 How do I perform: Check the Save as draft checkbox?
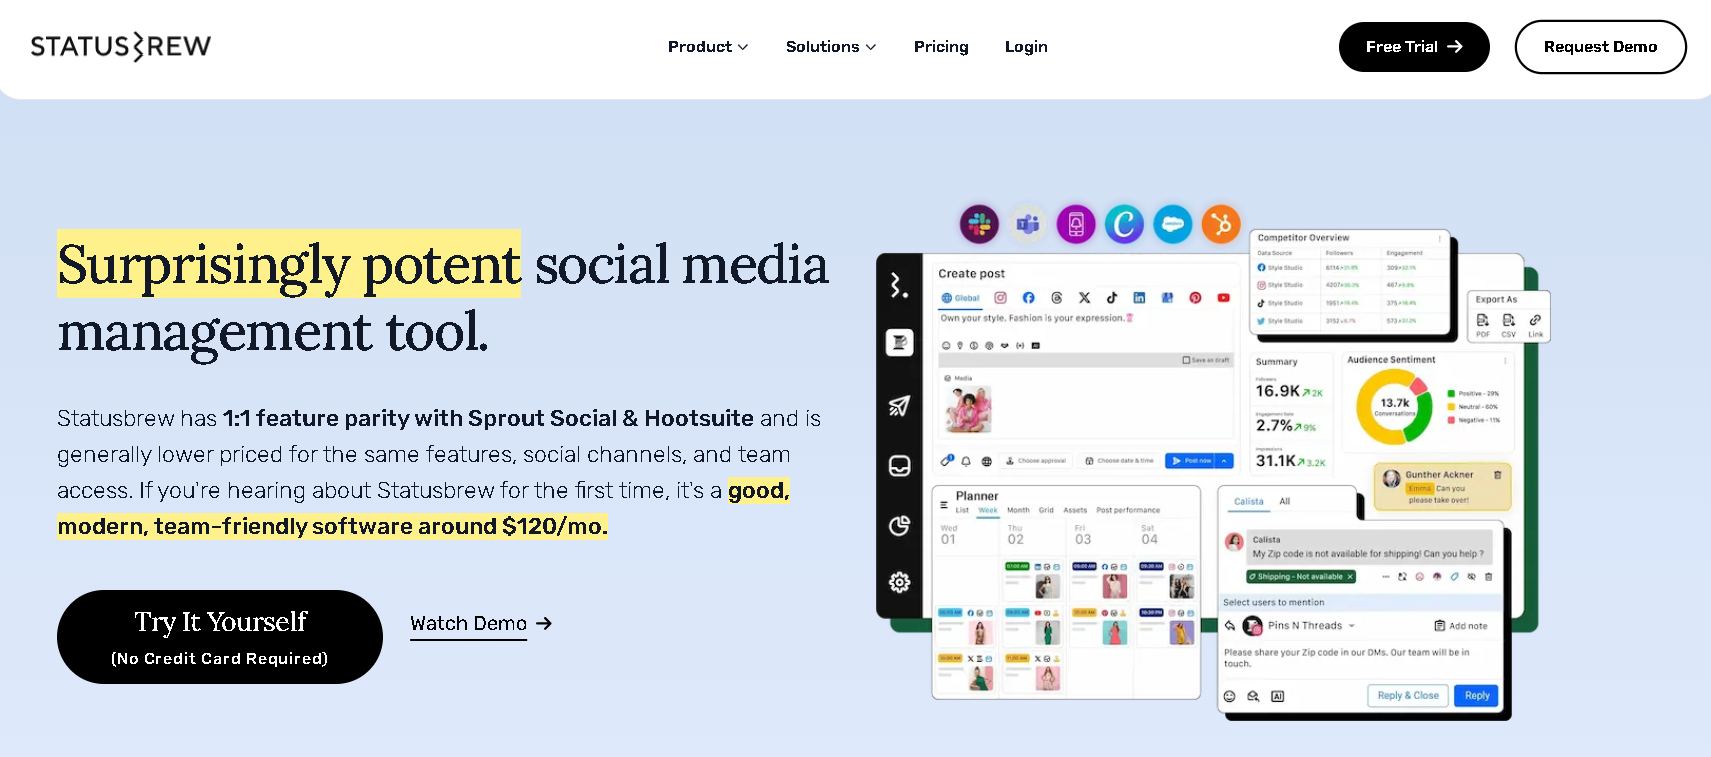1186,360
